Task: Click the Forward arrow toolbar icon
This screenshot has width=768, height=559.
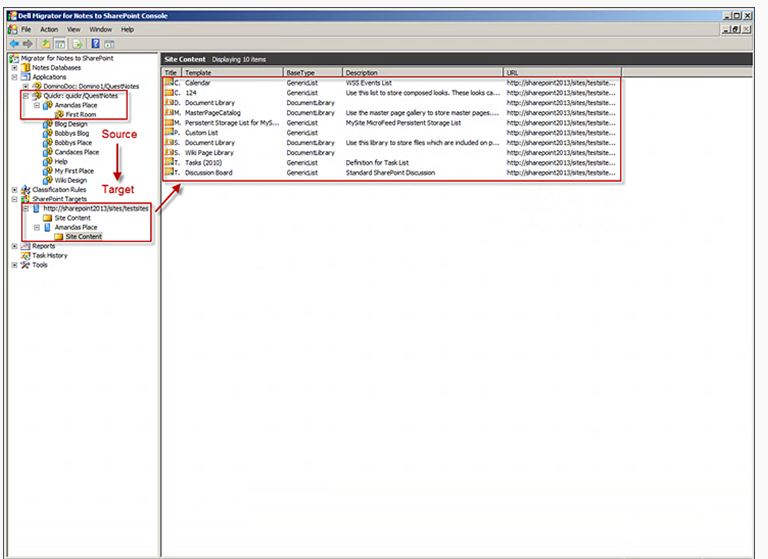Action: click(28, 44)
